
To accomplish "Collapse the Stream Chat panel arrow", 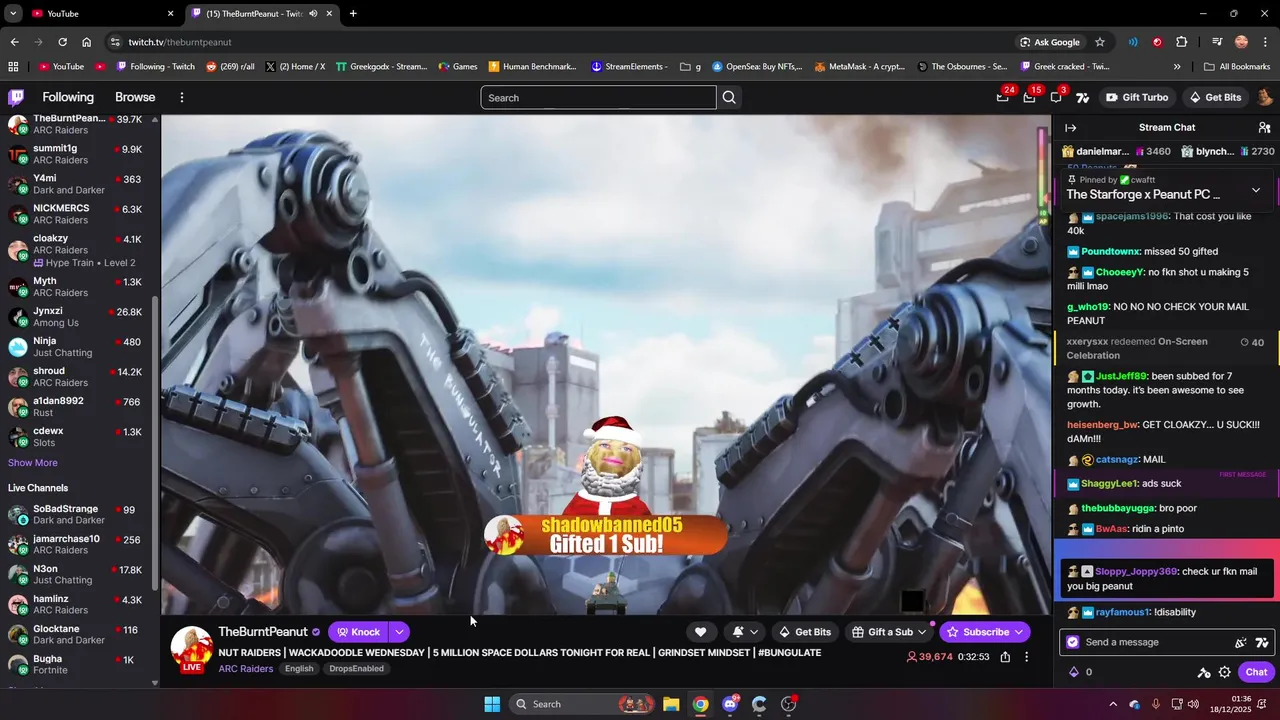I will [1070, 127].
